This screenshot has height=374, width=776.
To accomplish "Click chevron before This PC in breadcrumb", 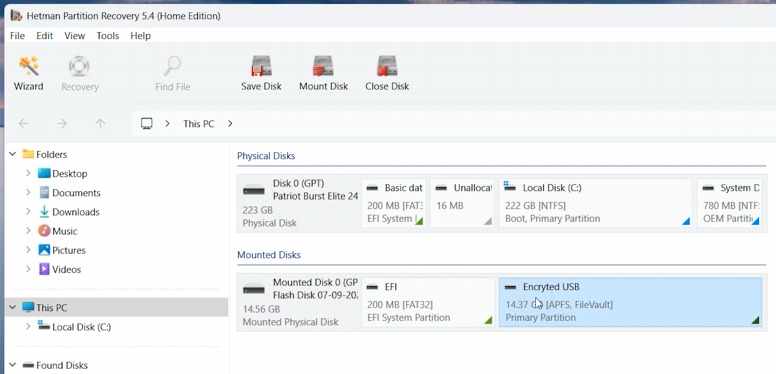I will tap(167, 123).
